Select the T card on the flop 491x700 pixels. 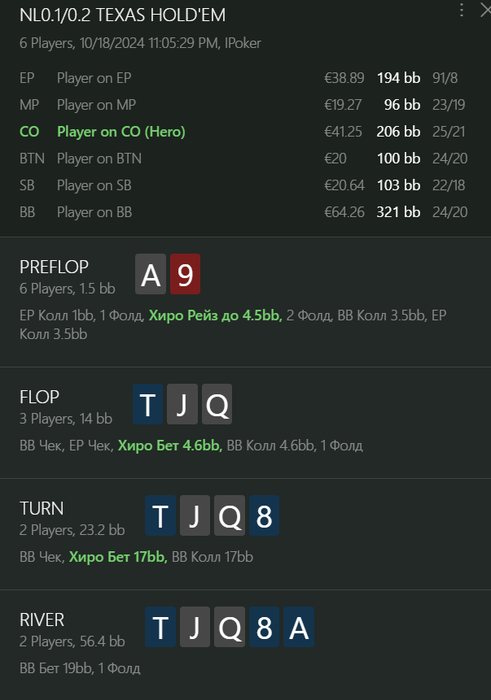tap(148, 404)
